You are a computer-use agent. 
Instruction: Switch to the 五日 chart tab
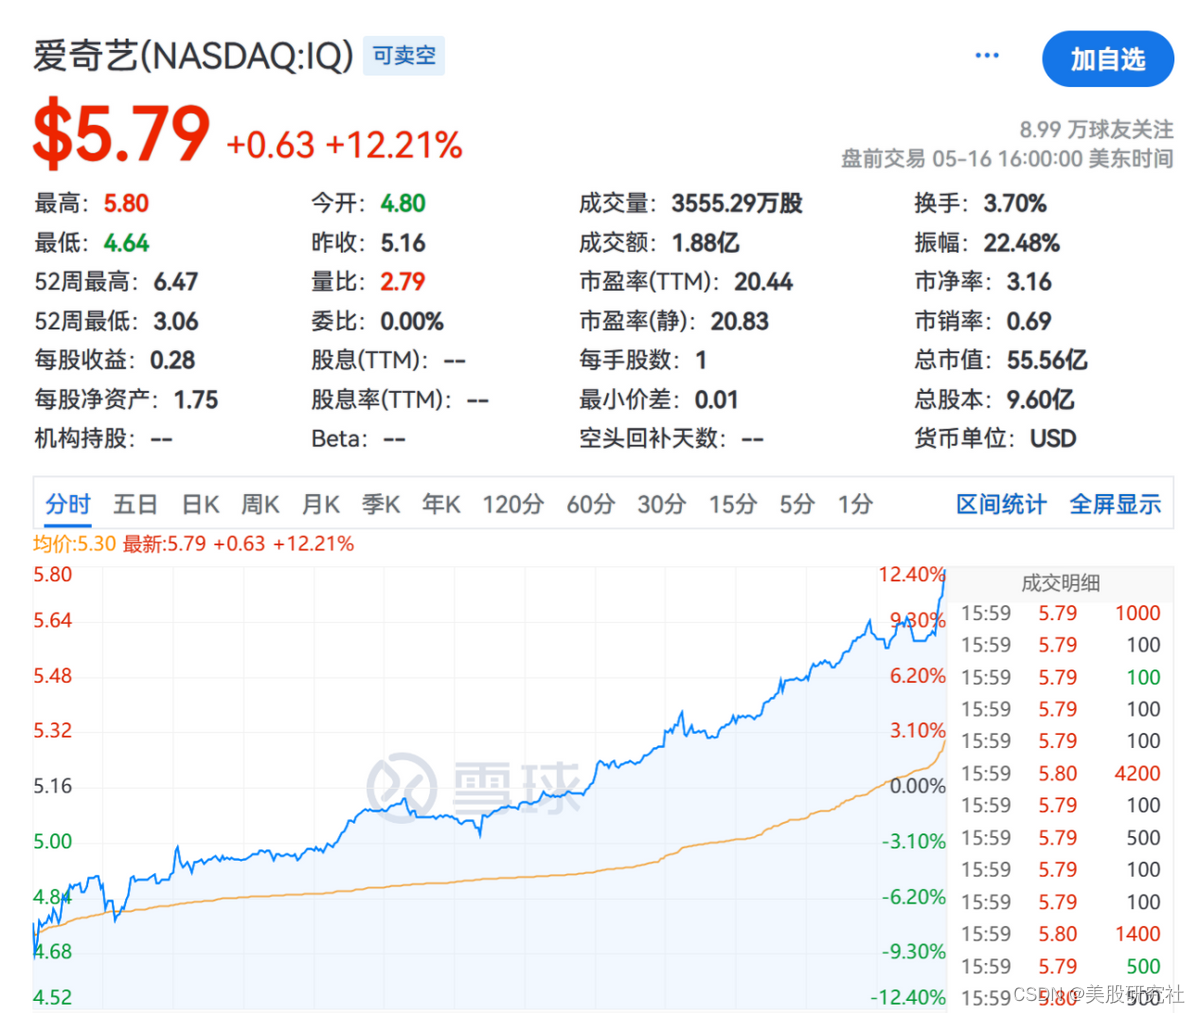135,504
